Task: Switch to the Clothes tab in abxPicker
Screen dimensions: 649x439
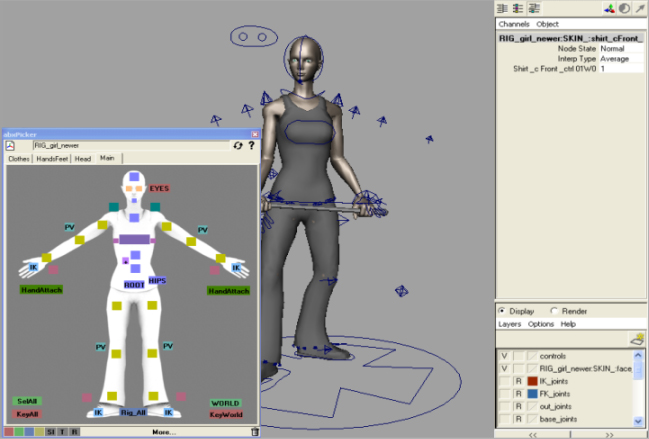Action: click(x=19, y=158)
